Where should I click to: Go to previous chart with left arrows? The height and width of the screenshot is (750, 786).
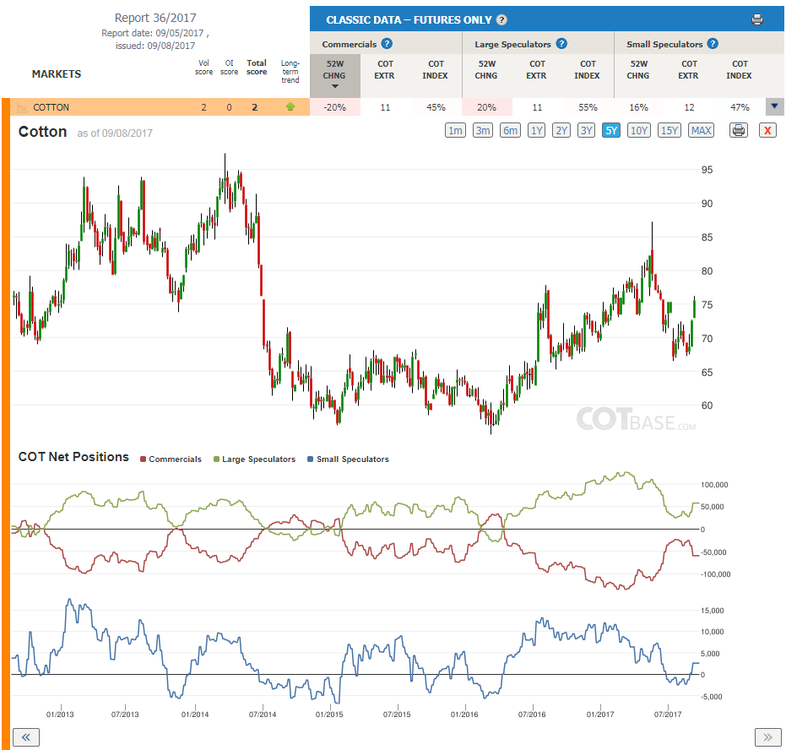pos(26,737)
